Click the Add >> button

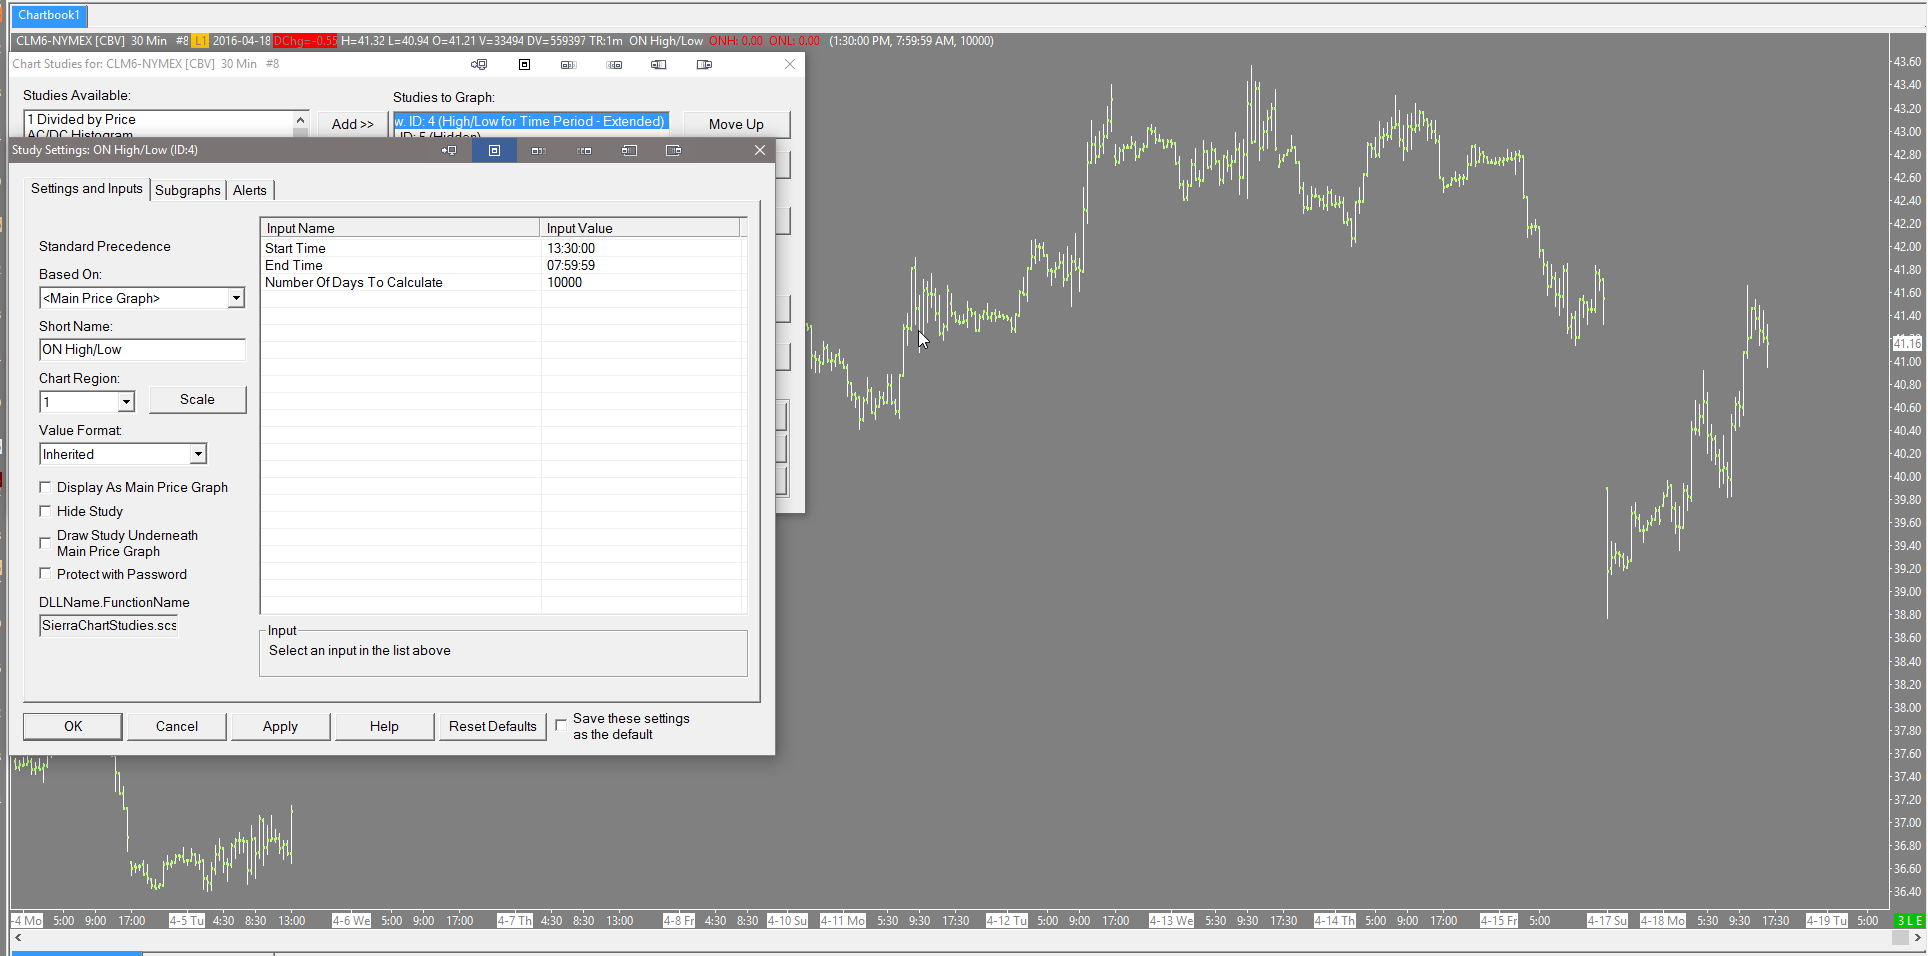coord(353,124)
